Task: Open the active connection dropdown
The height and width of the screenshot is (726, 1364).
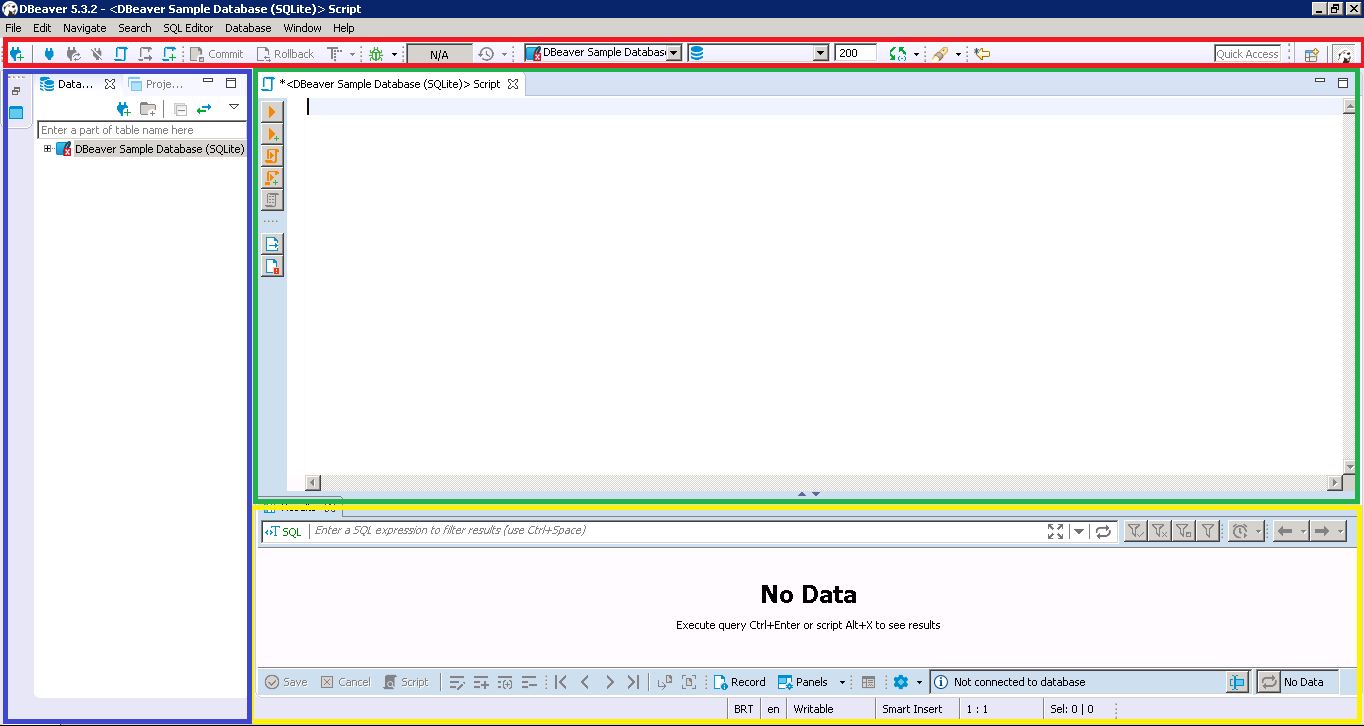Action: click(x=674, y=53)
